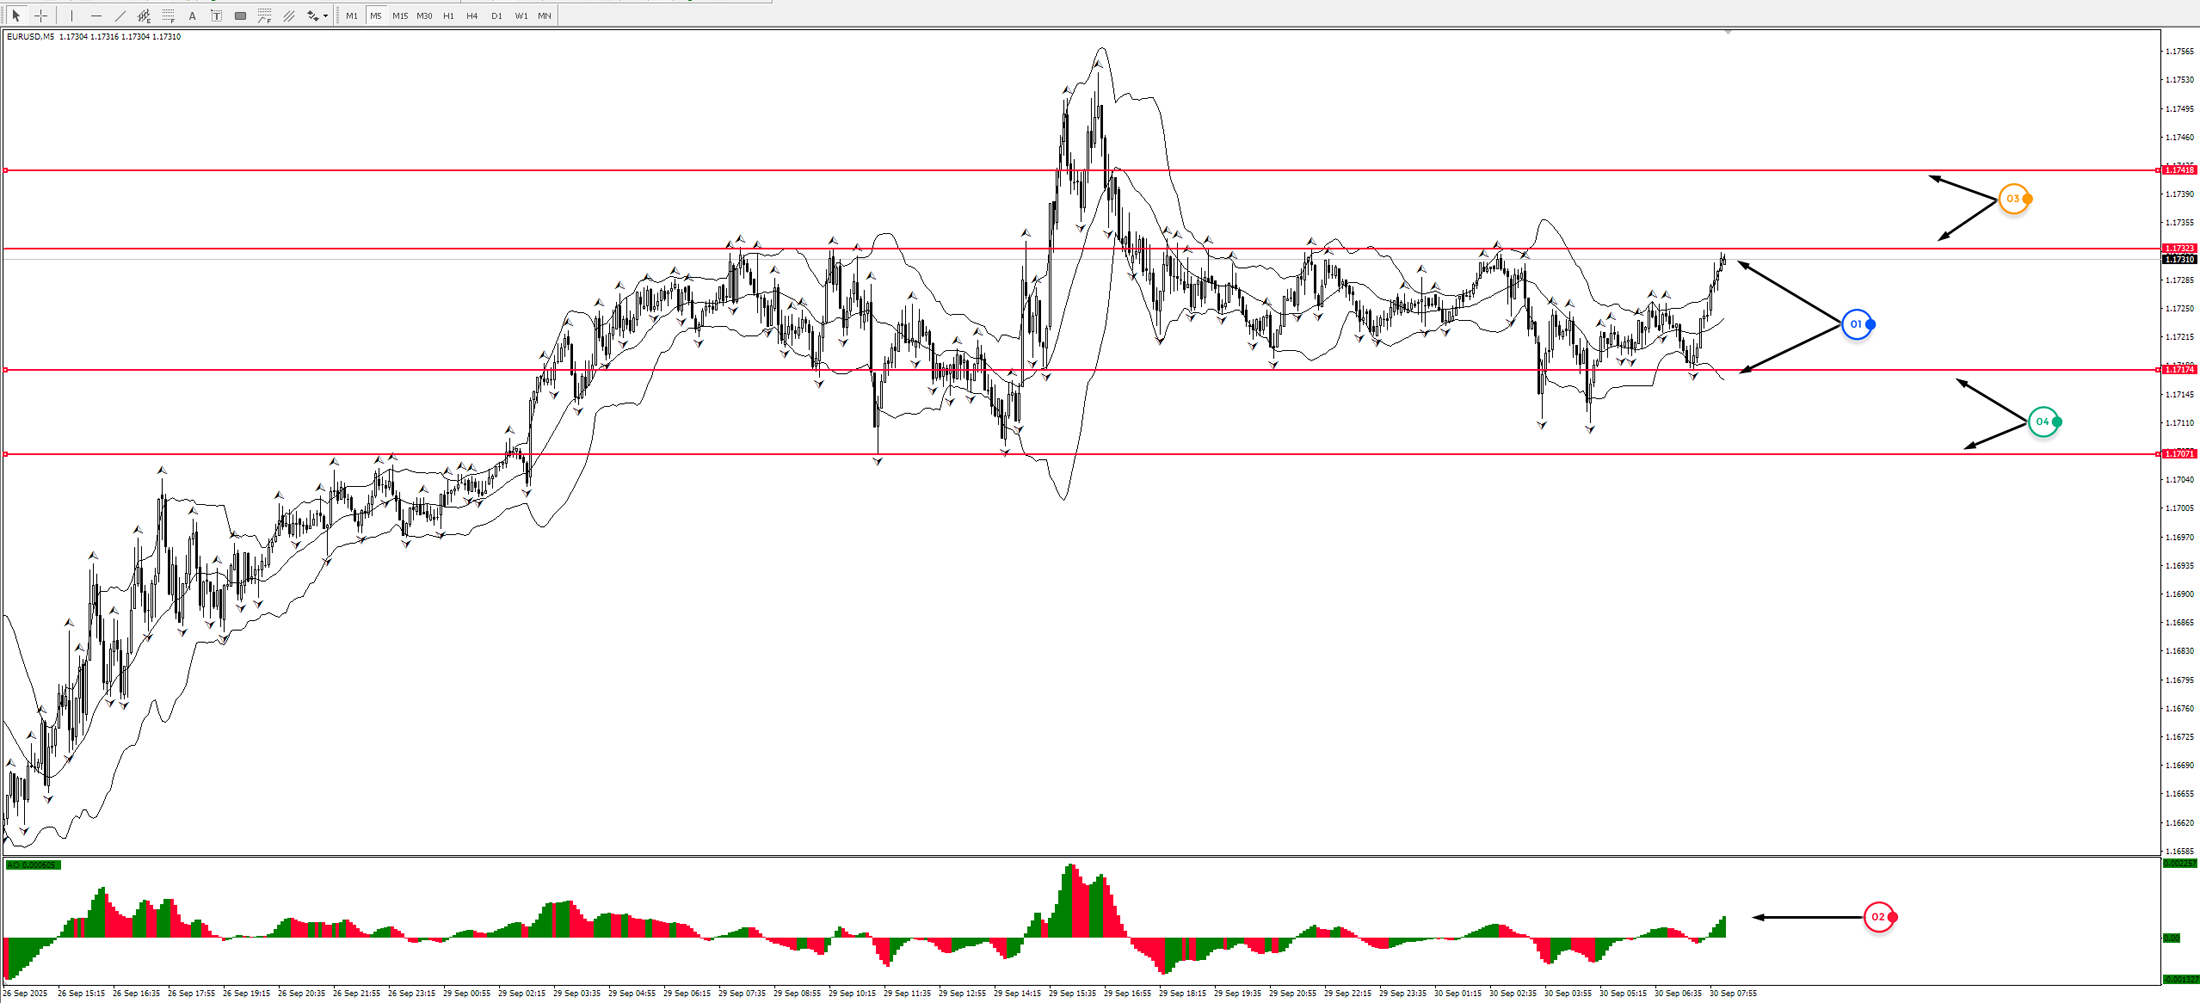This screenshot has height=1003, width=2200.
Task: Set chart to MN monthly timeframe
Action: 544,16
